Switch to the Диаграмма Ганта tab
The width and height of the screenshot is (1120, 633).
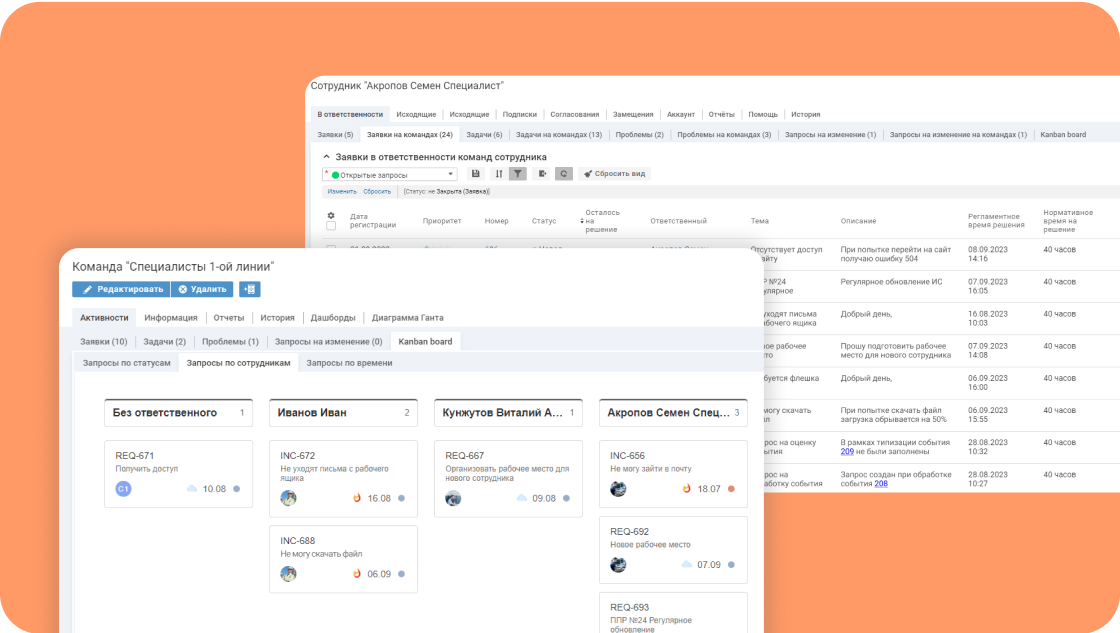407,318
